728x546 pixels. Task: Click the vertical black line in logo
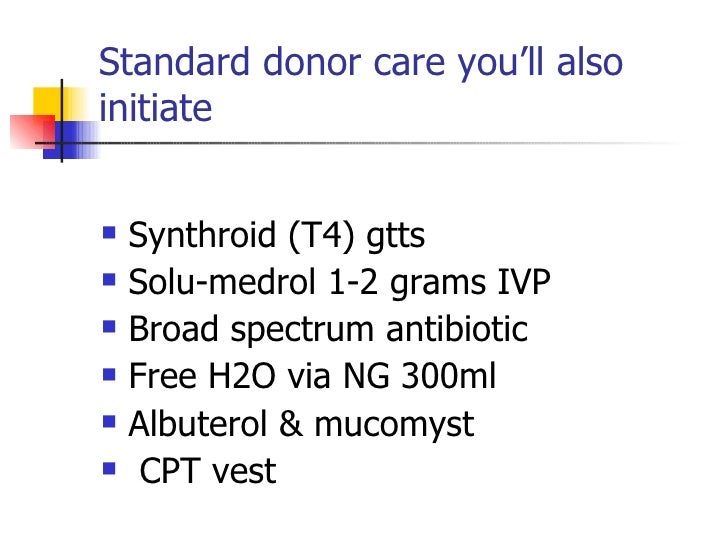(x=62, y=121)
